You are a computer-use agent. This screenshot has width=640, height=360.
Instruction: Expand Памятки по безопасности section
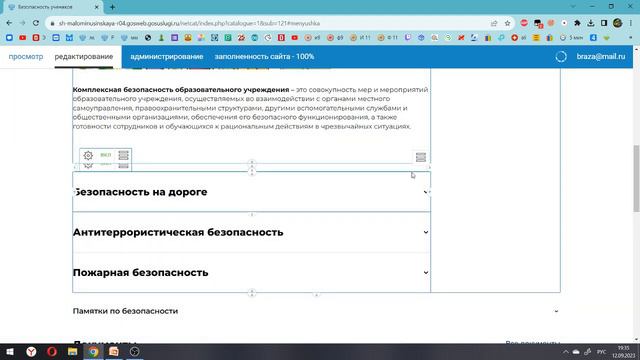tap(316, 311)
